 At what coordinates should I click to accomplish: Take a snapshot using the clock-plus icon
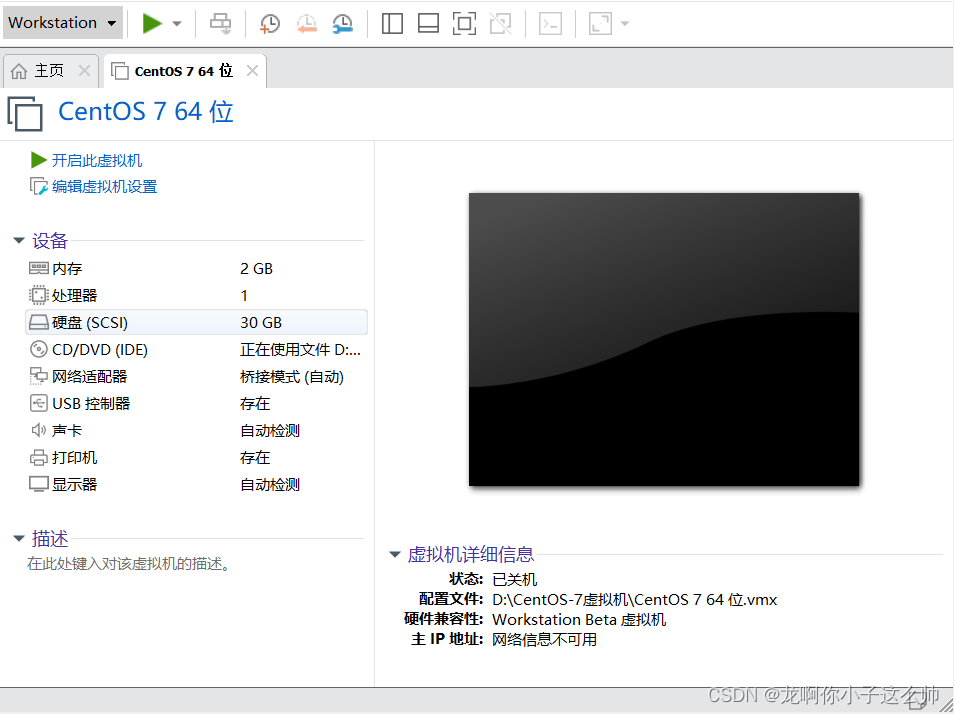(x=270, y=24)
